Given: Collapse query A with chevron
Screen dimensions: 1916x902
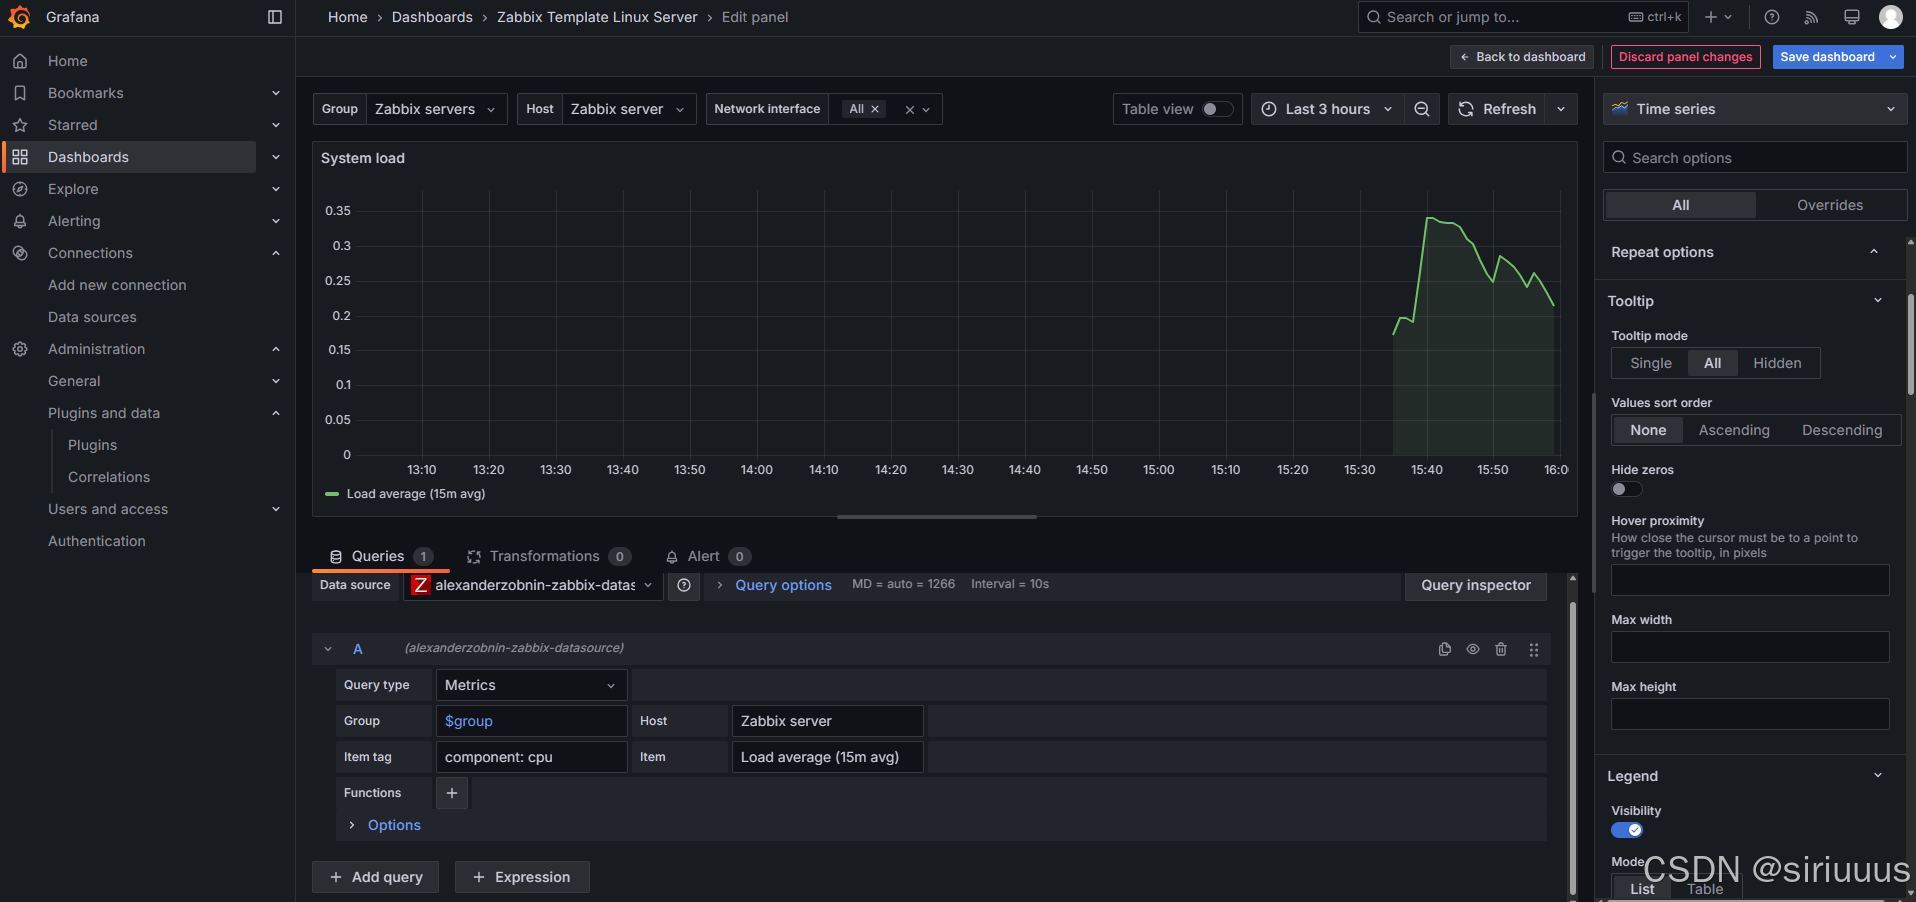Looking at the screenshot, I should pos(328,649).
